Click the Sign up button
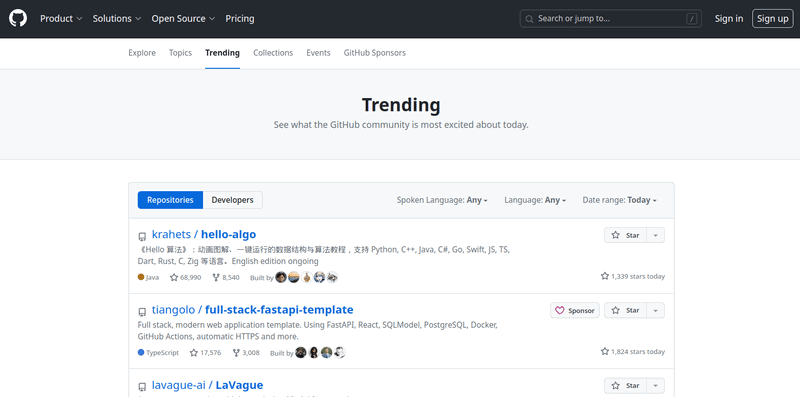Image resolution: width=800 pixels, height=397 pixels. coord(772,19)
